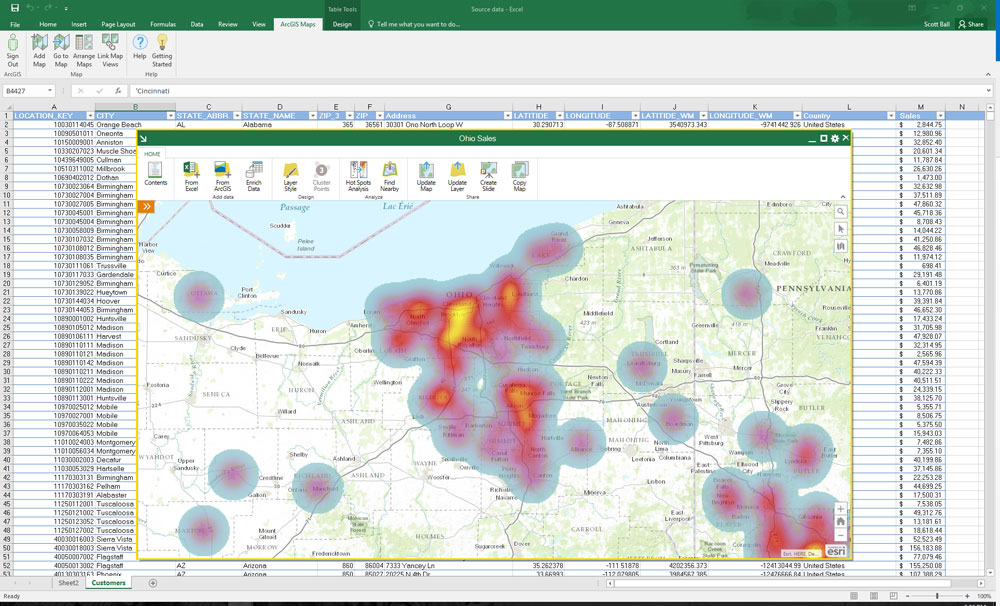Click the Enrich Data tool
The height and width of the screenshot is (606, 1000).
[254, 174]
